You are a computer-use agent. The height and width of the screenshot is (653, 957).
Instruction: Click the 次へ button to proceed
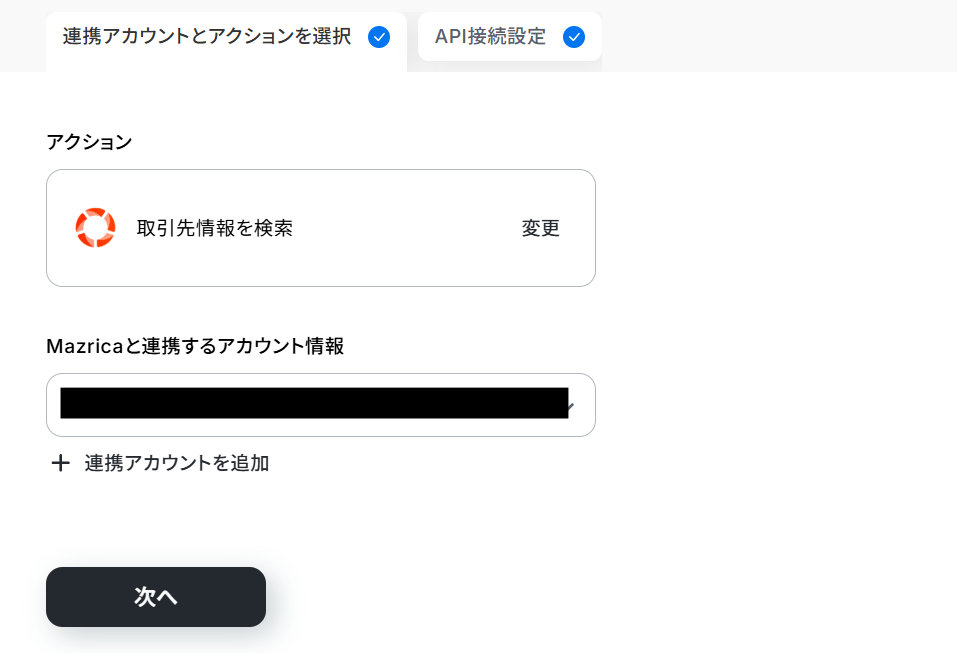coord(156,597)
